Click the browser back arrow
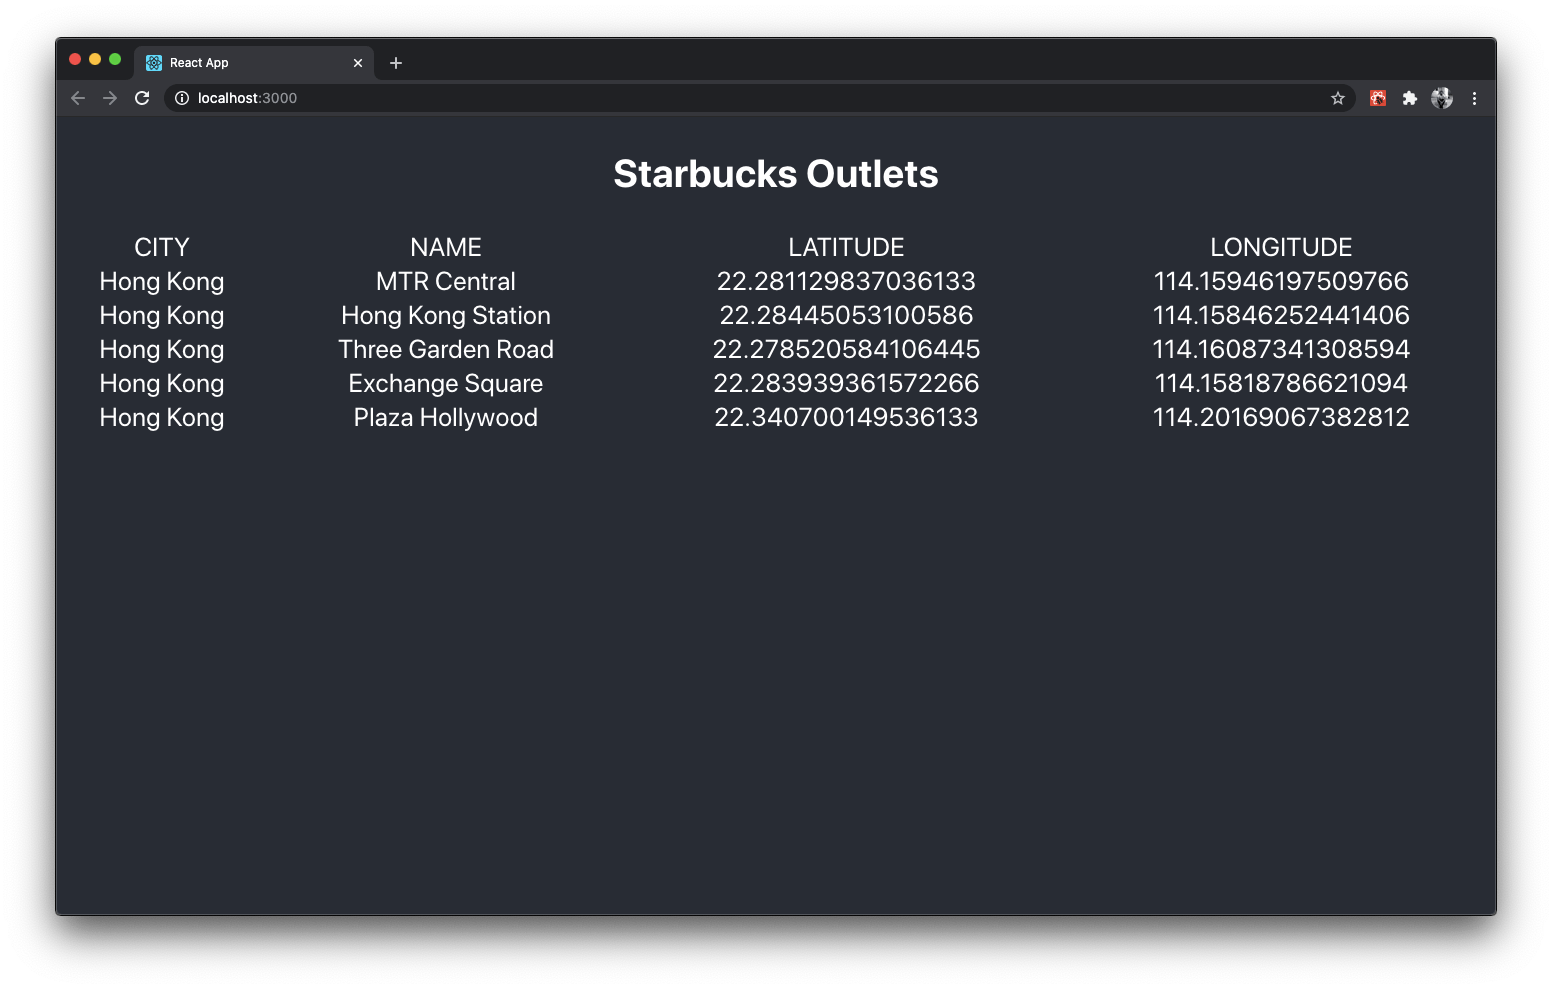Image resolution: width=1552 pixels, height=989 pixels. point(78,98)
